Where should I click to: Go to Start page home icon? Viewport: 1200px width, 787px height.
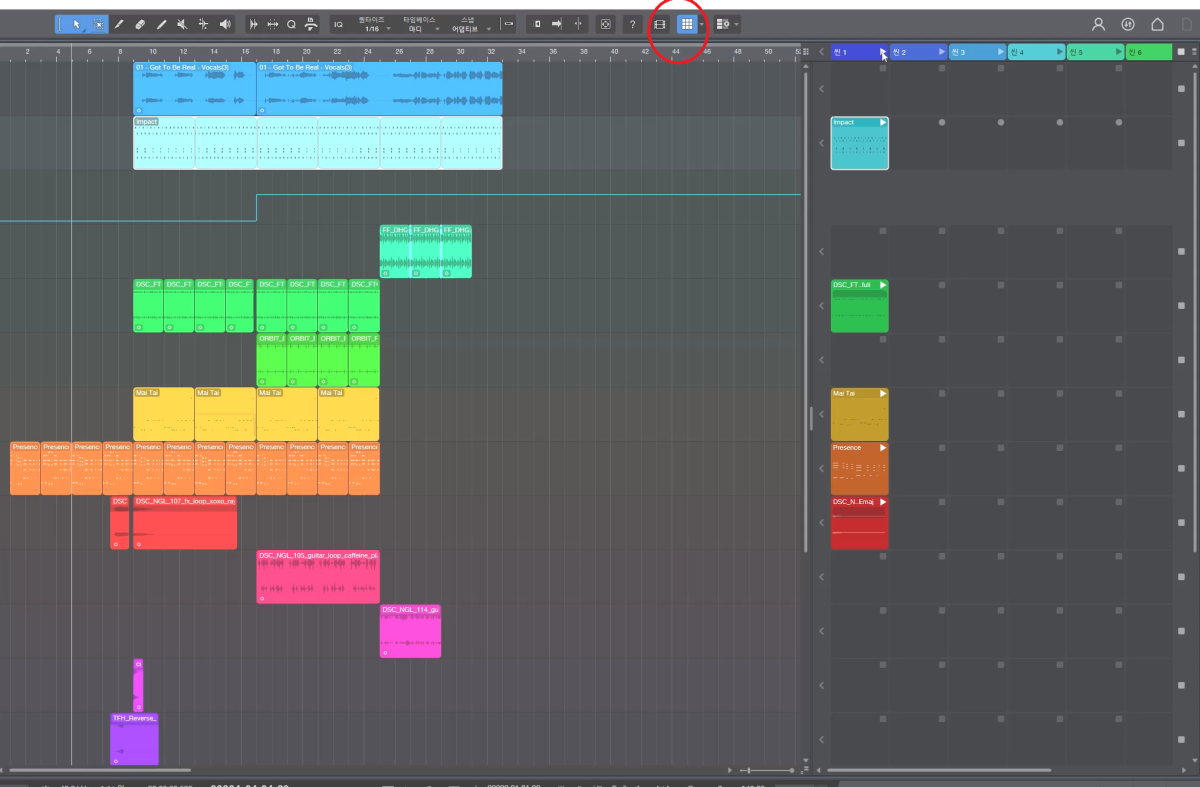coord(1158,24)
